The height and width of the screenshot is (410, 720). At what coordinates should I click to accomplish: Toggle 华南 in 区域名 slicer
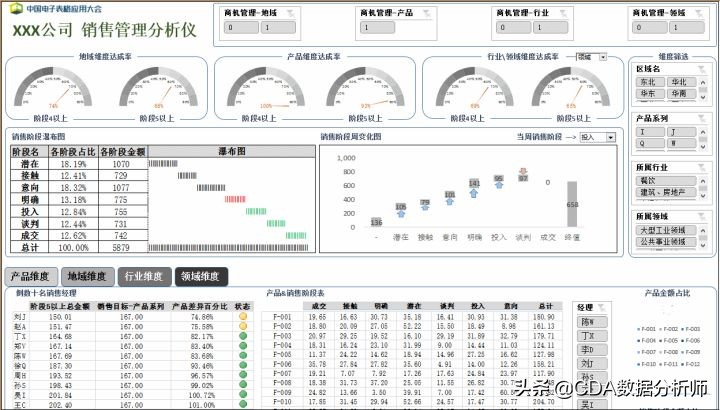(681, 94)
